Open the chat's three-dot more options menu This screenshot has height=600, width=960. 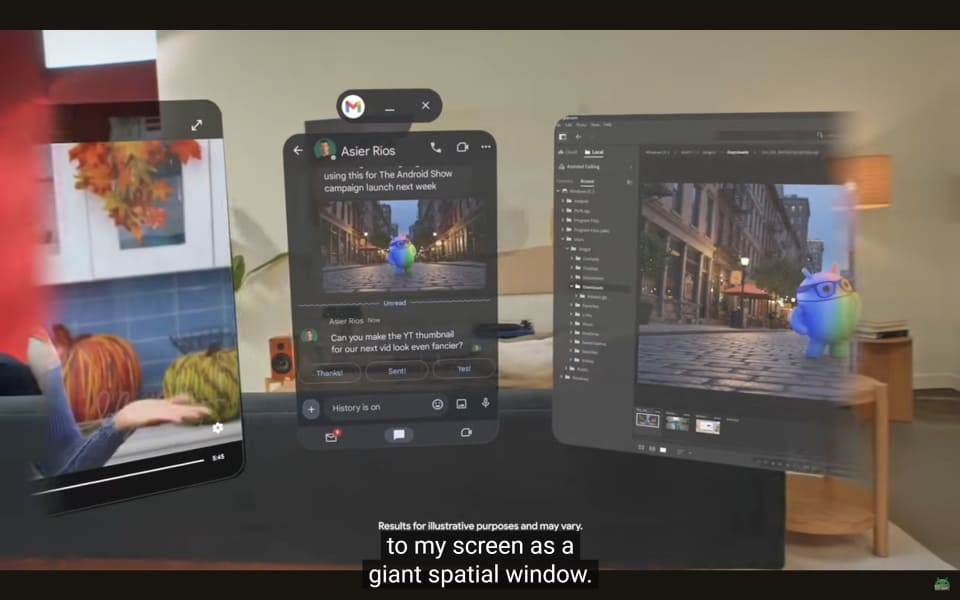[x=486, y=147]
